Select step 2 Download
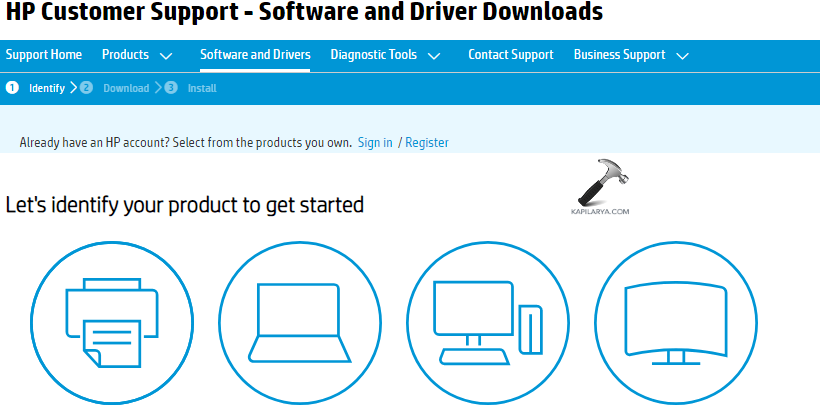Viewport: 820px width, 407px height. click(x=115, y=88)
